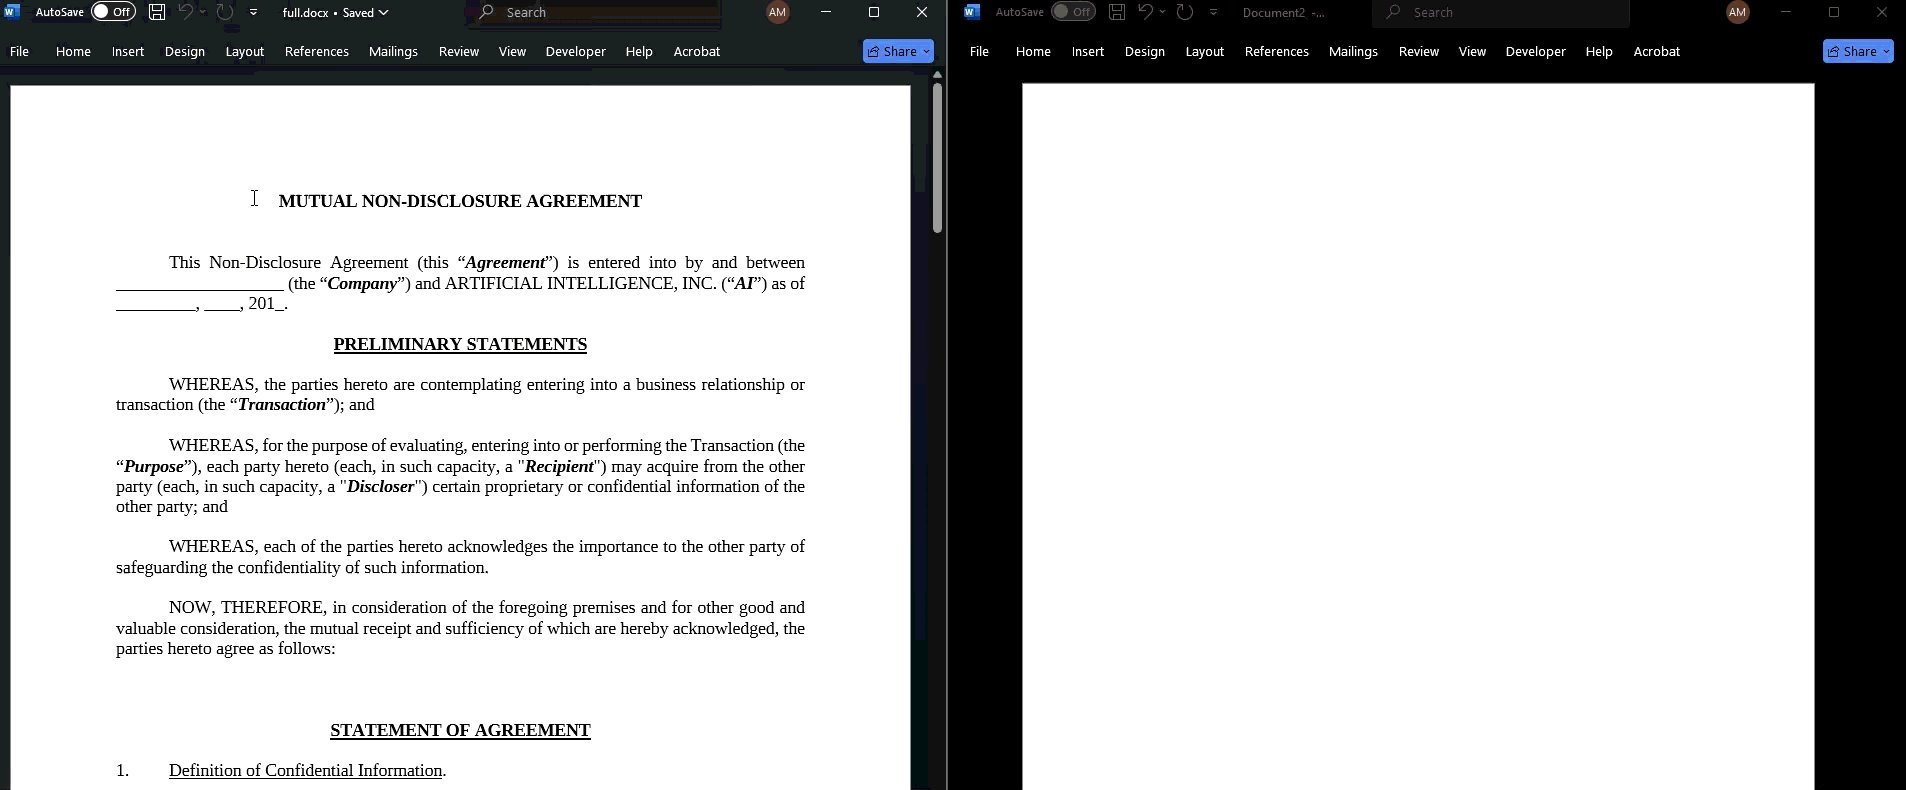
Task: Open the AM account avatar in Document2 window
Action: [x=1738, y=12]
